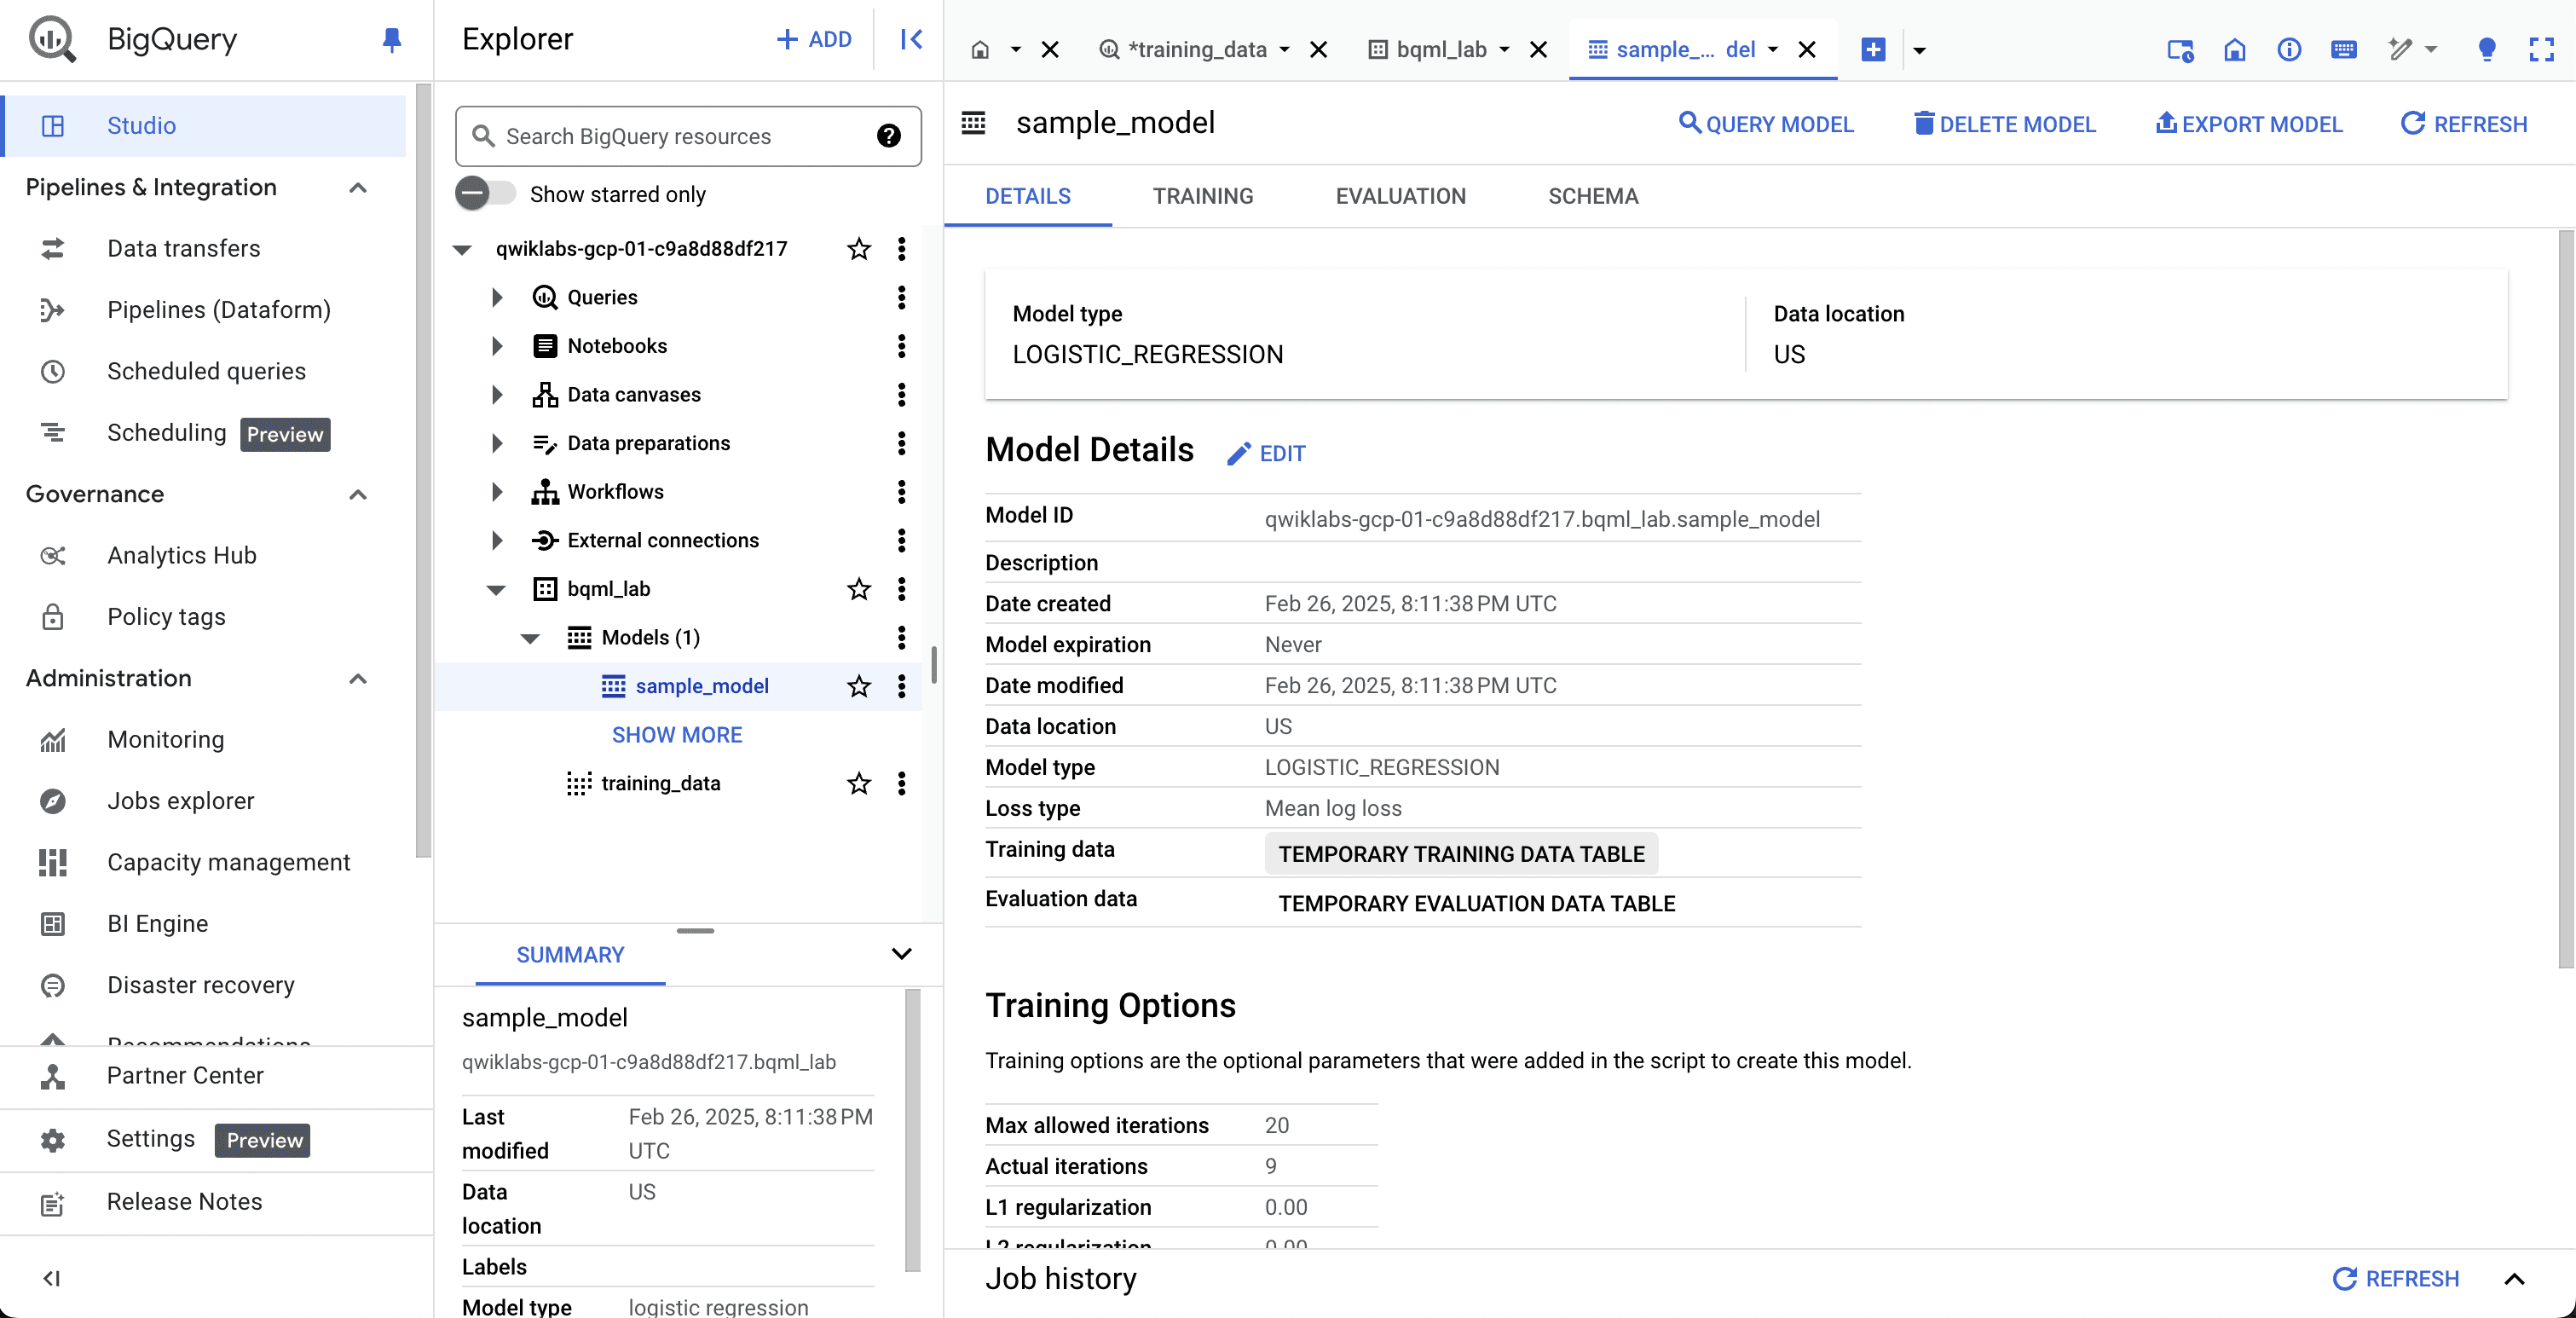Star the qwiklabs-gcp-01-c9a8d88df217 project

(858, 249)
